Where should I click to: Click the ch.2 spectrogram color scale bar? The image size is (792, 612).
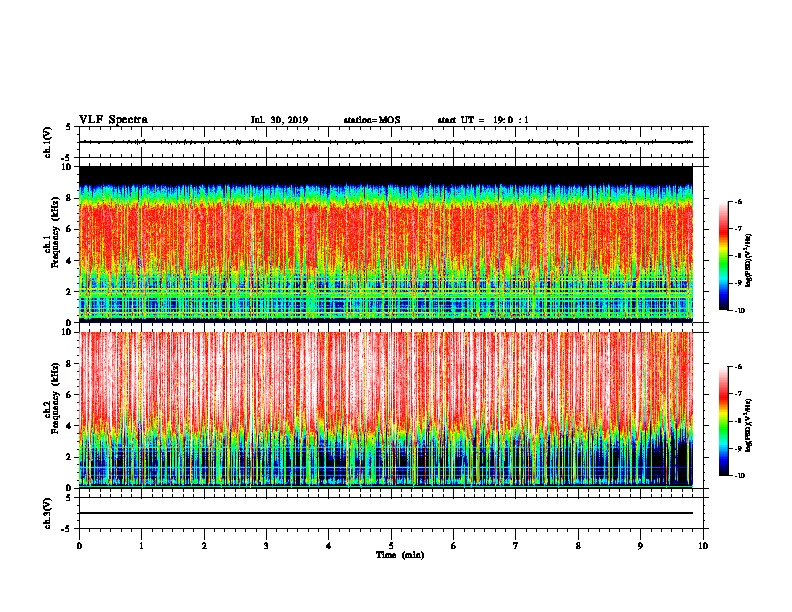pyautogui.click(x=723, y=421)
